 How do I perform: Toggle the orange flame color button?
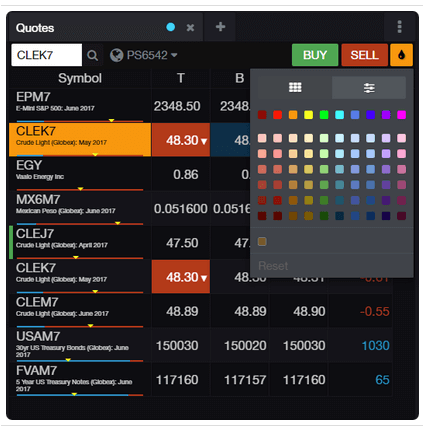coord(401,55)
